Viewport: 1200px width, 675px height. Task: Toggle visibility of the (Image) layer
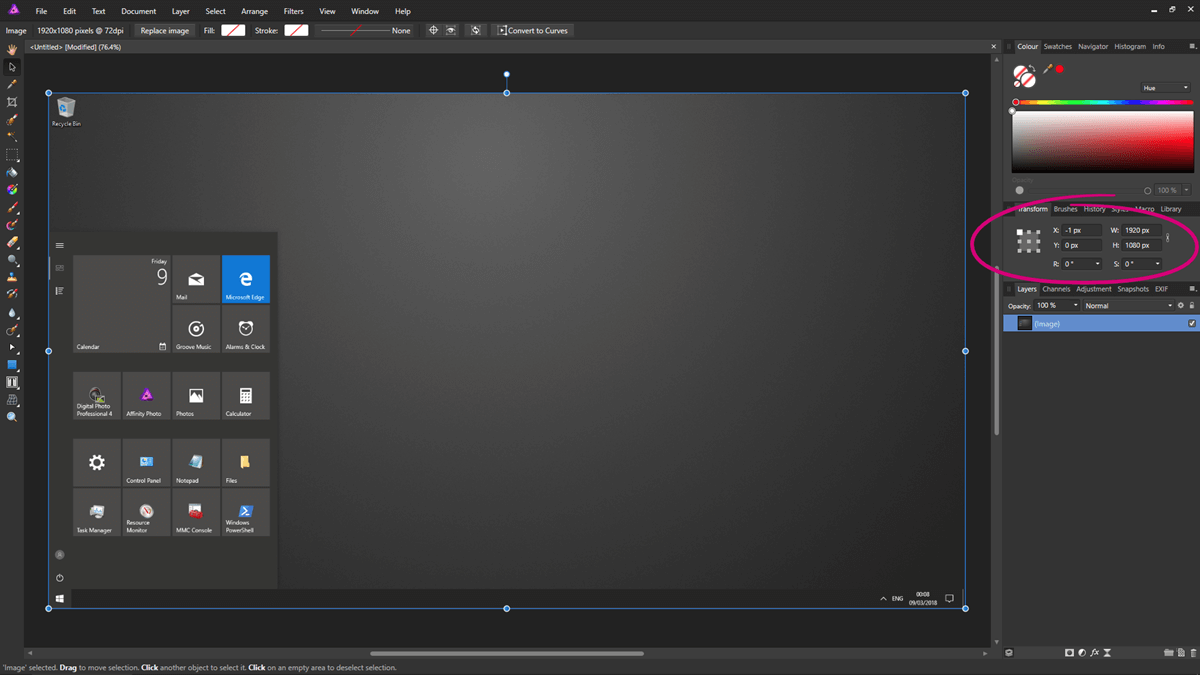point(1192,322)
